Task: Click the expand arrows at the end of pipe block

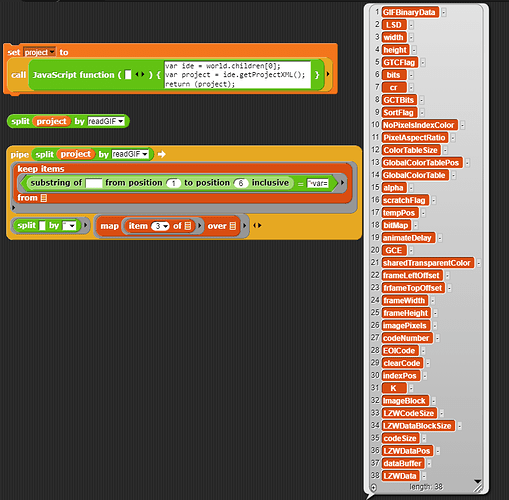Action: click(x=257, y=226)
